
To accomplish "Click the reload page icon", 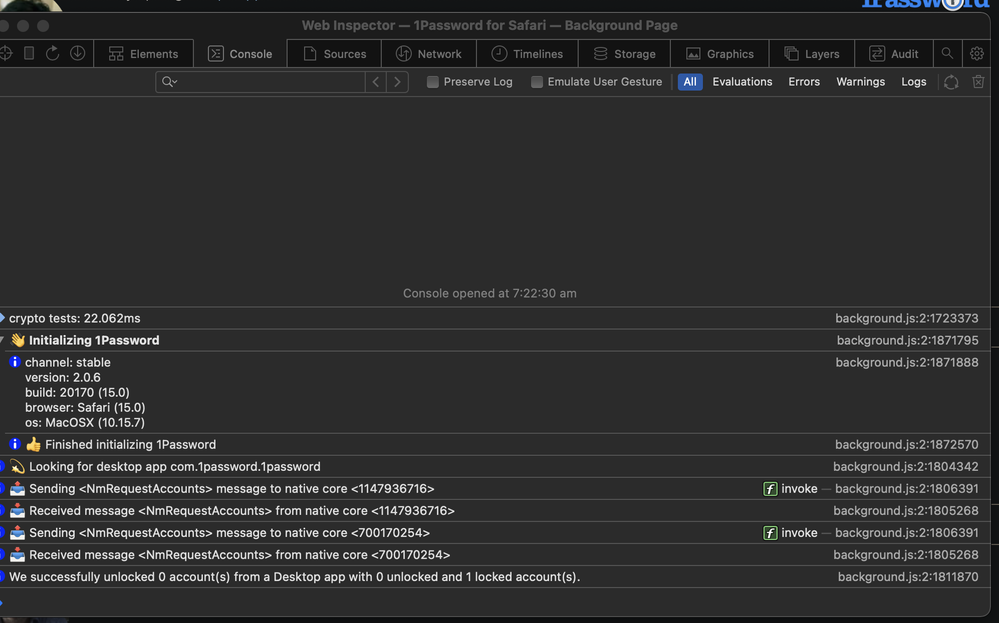I will click(x=53, y=54).
